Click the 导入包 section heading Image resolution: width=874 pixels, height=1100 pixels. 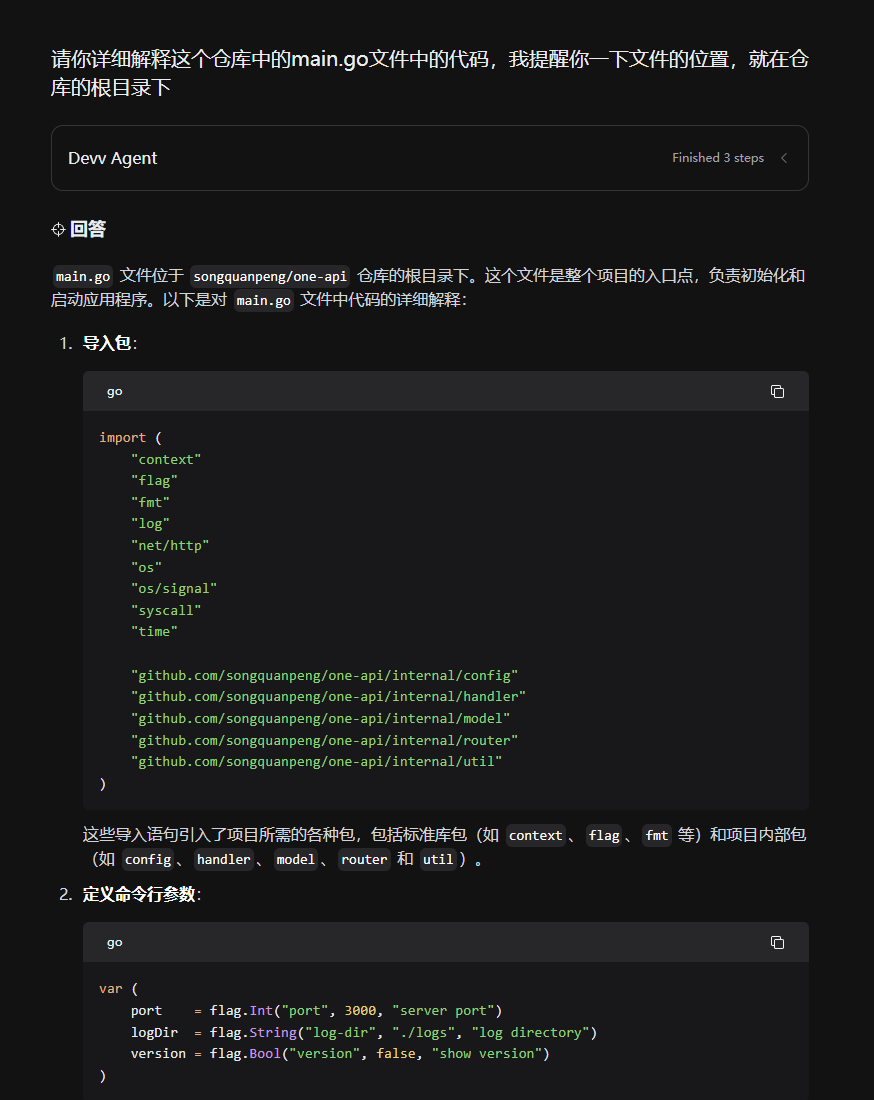tap(107, 343)
